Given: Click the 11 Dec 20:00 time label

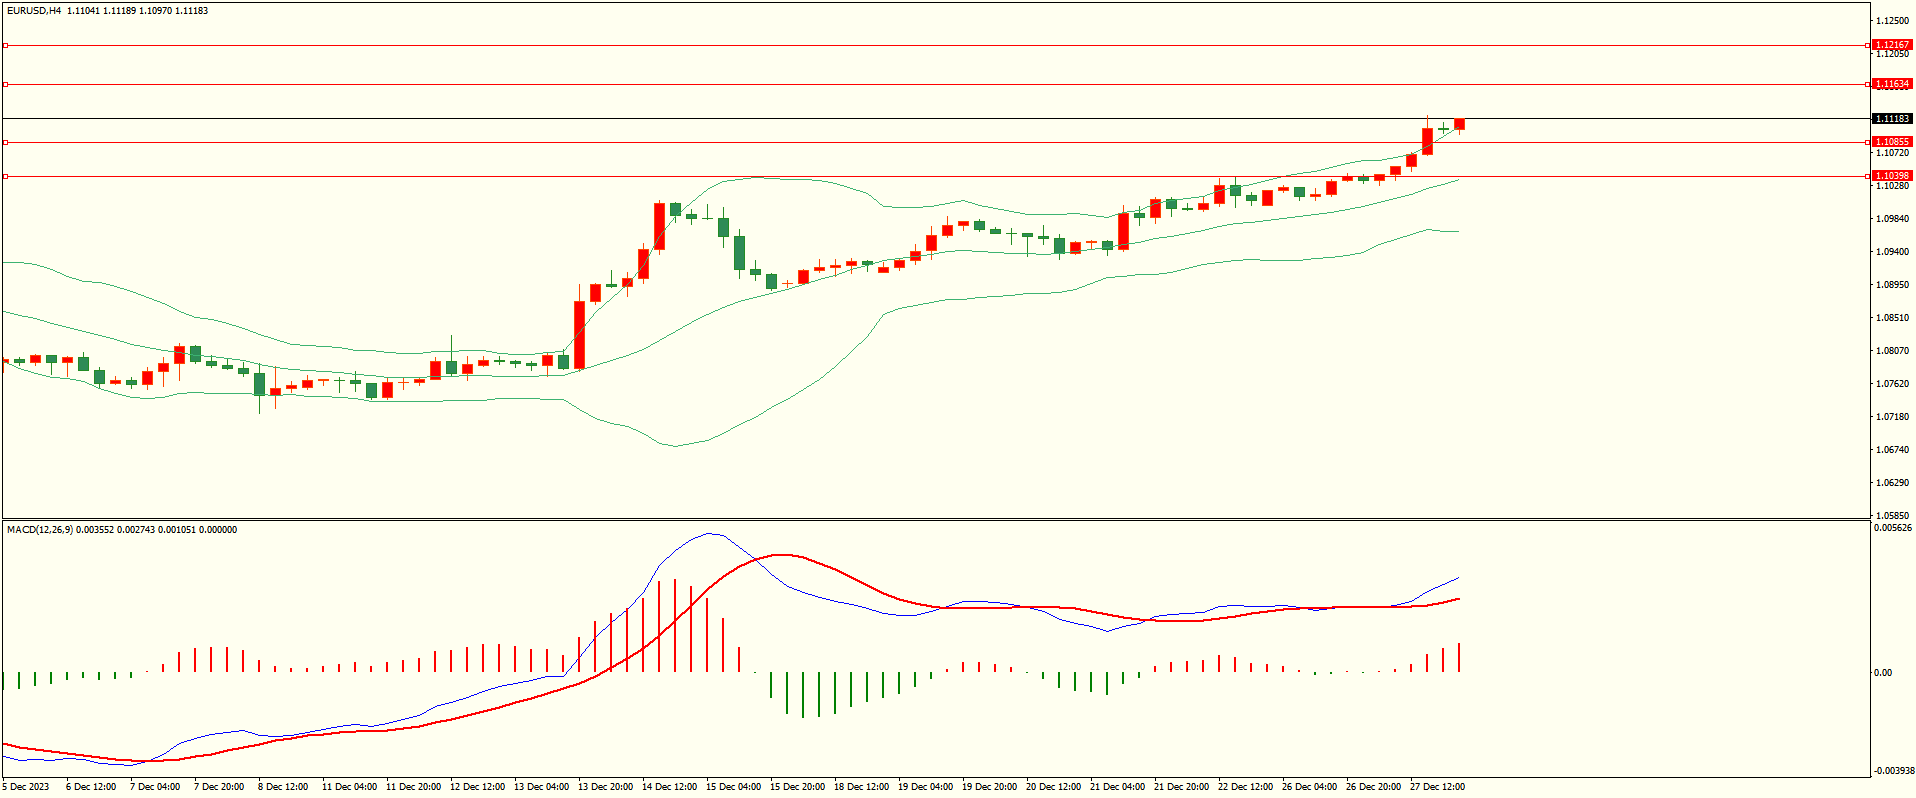Looking at the screenshot, I should 413,787.
